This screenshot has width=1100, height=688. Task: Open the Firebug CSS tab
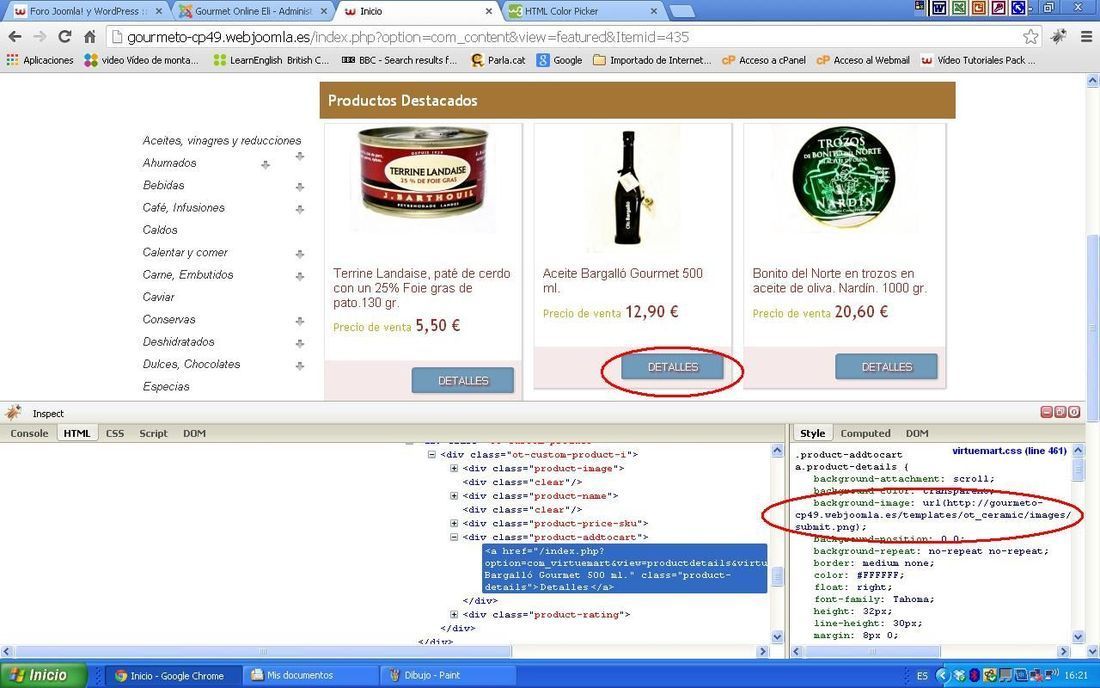pos(114,433)
